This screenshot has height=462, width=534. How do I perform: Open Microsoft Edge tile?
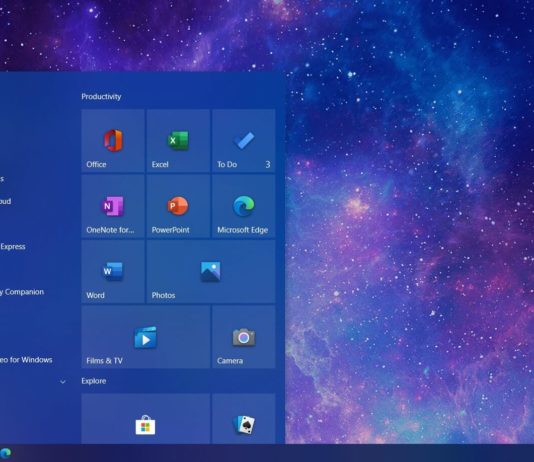tap(244, 206)
